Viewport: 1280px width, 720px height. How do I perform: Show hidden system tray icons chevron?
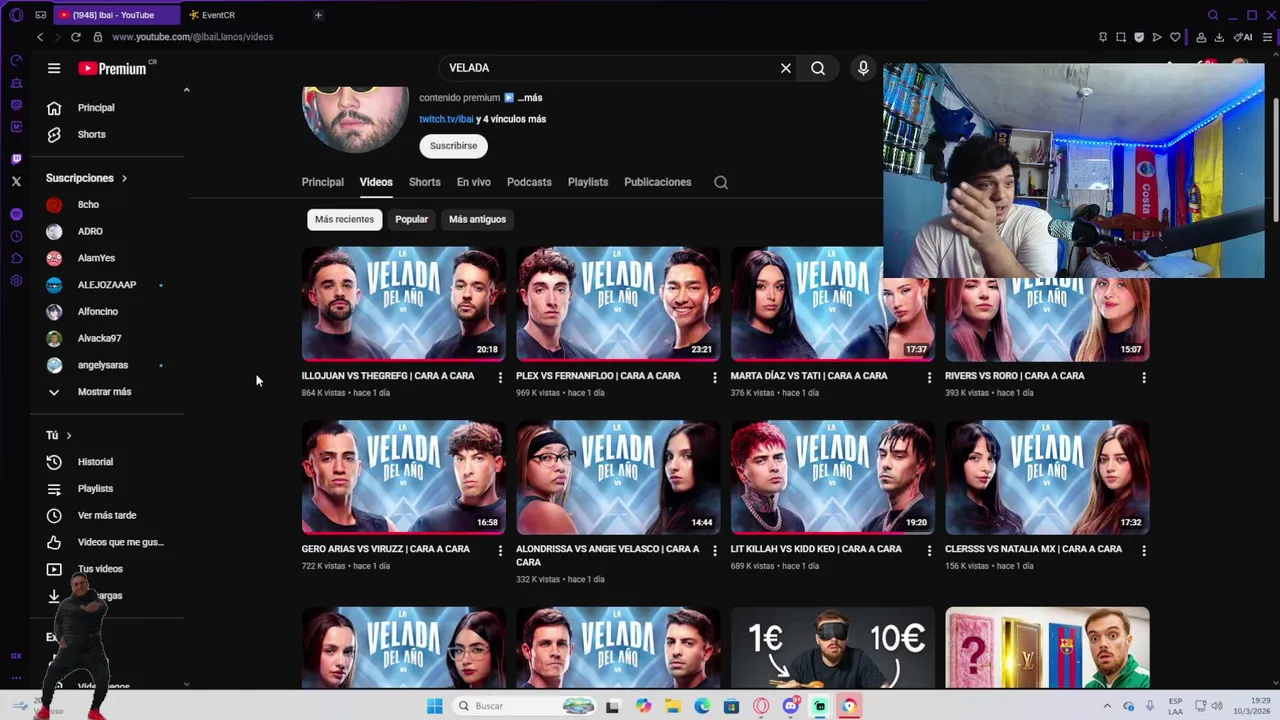point(1107,706)
